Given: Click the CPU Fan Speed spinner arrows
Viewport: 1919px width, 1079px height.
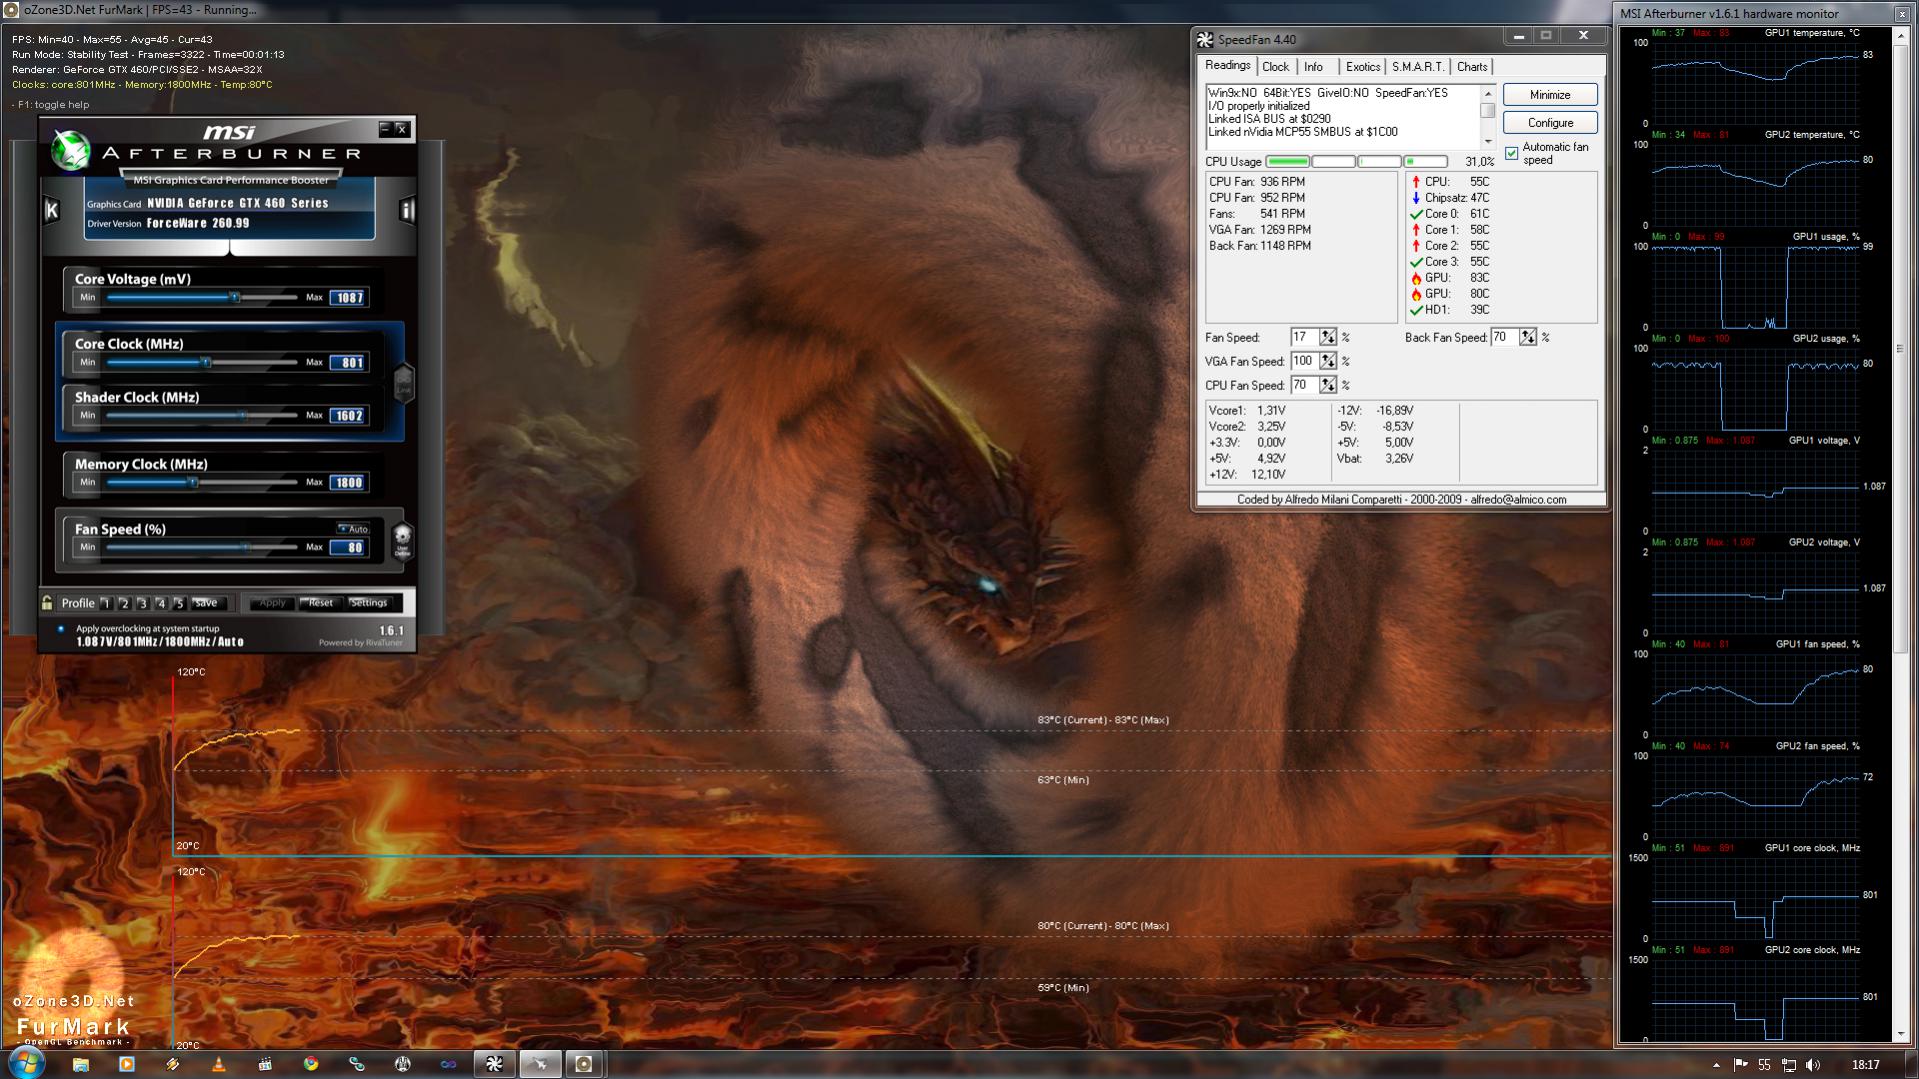Looking at the screenshot, I should click(1327, 386).
